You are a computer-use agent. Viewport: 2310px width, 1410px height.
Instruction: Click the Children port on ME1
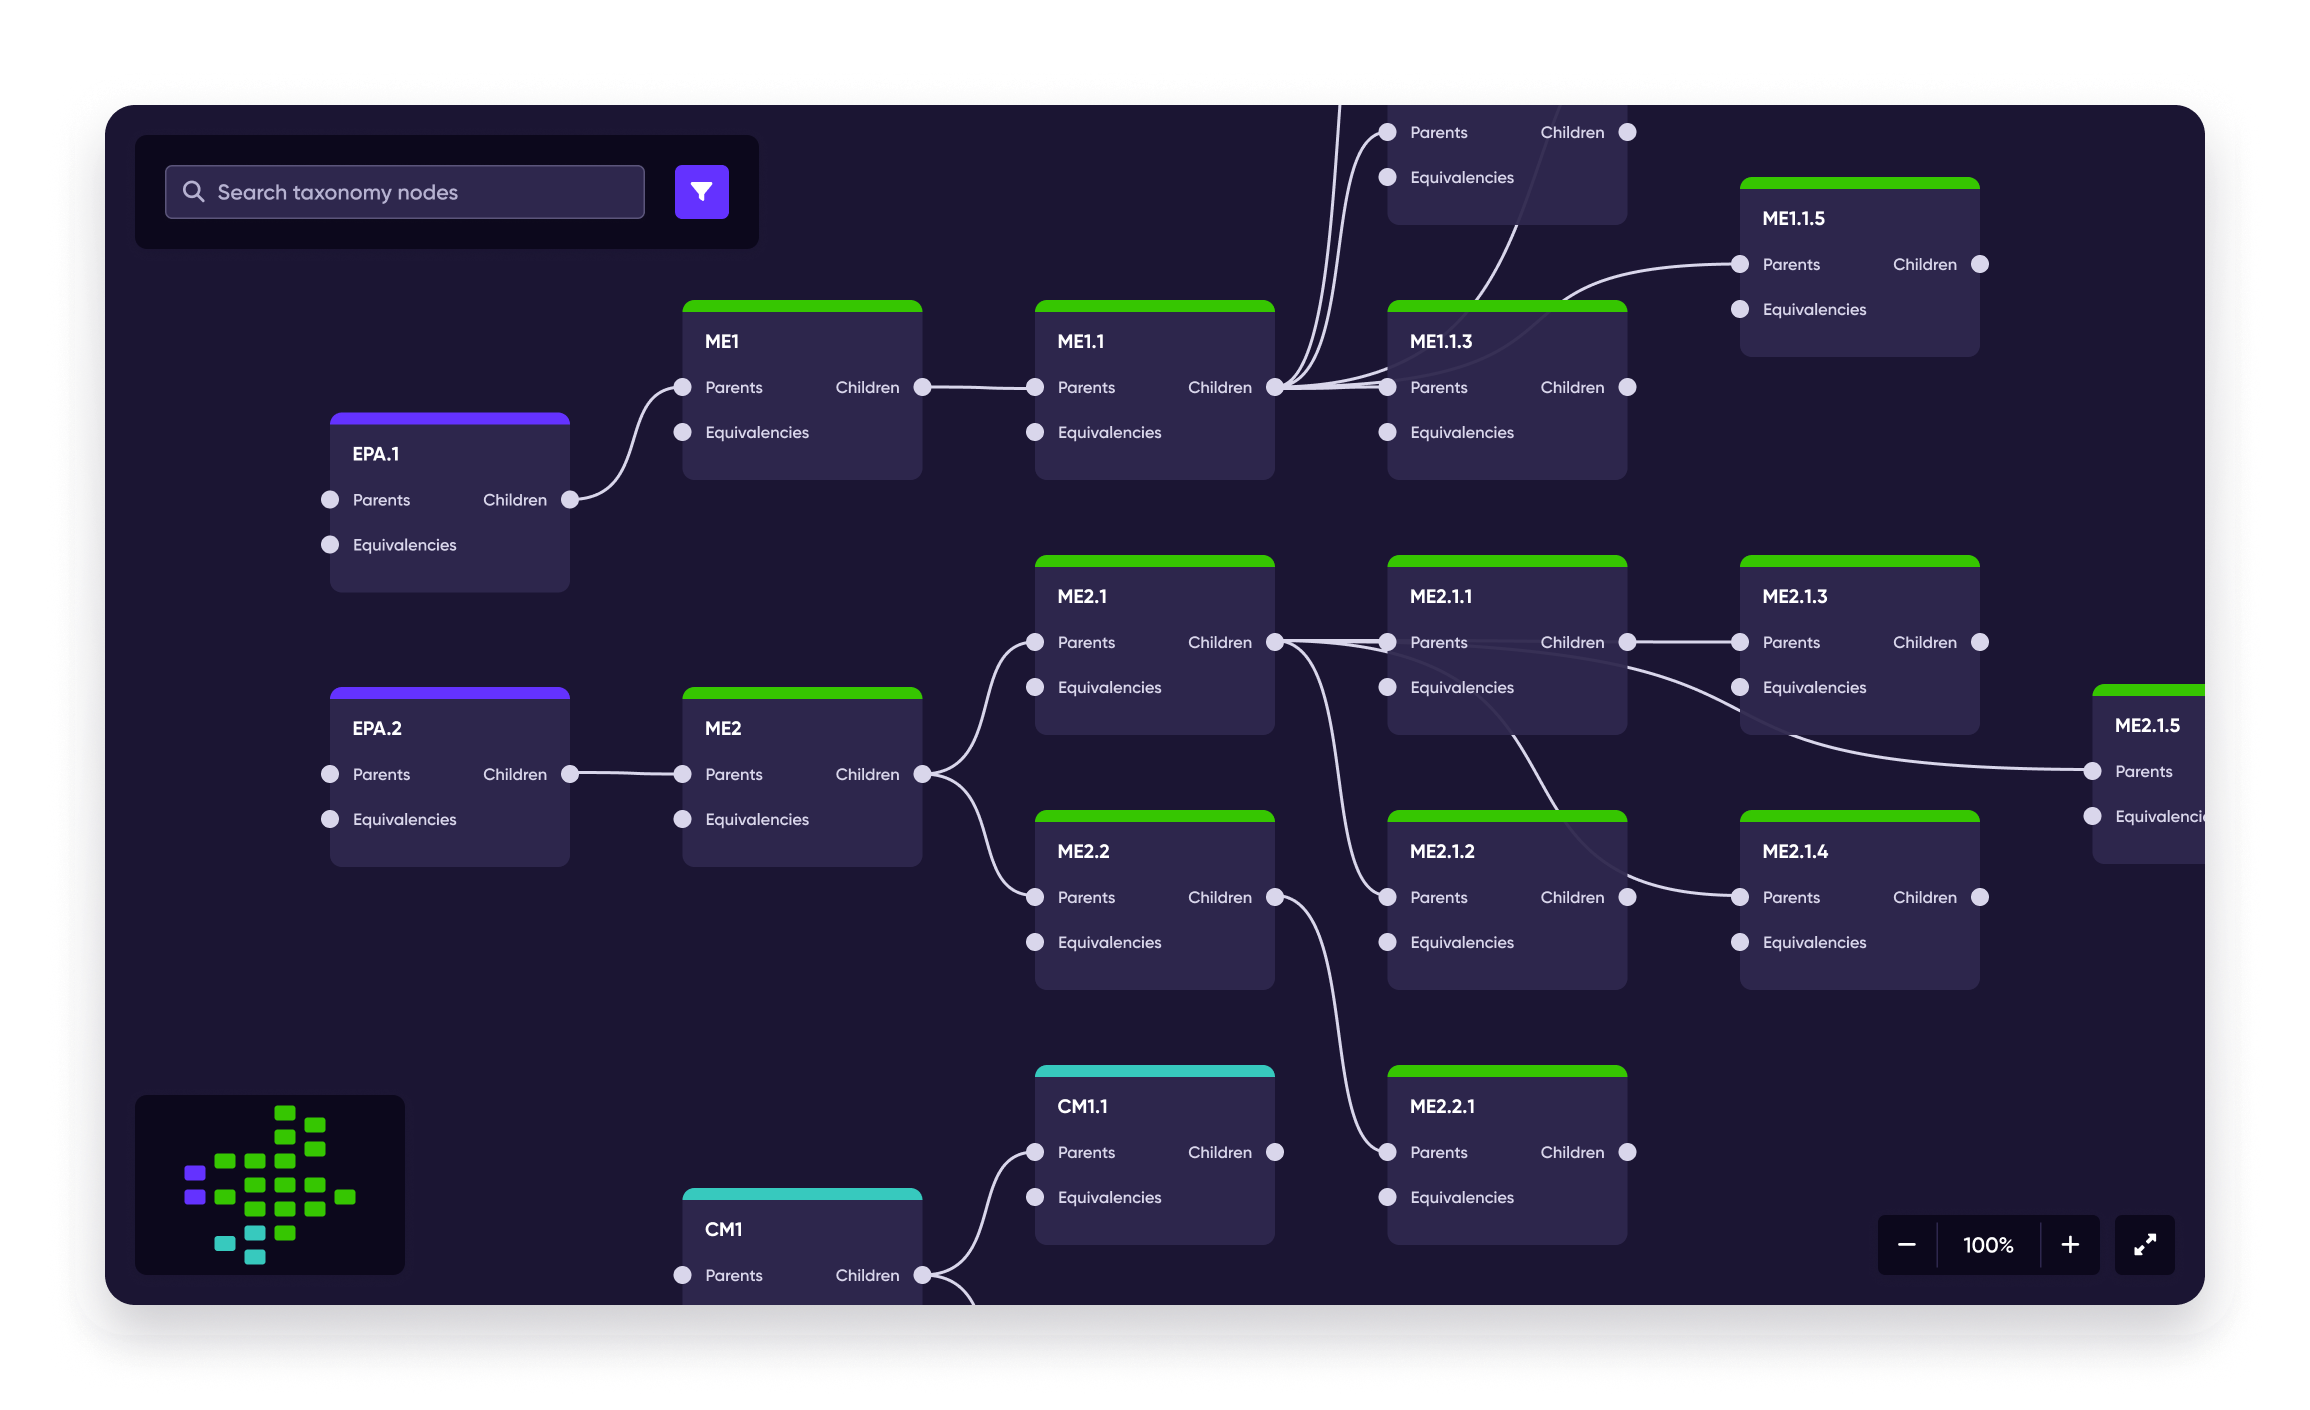click(x=922, y=387)
